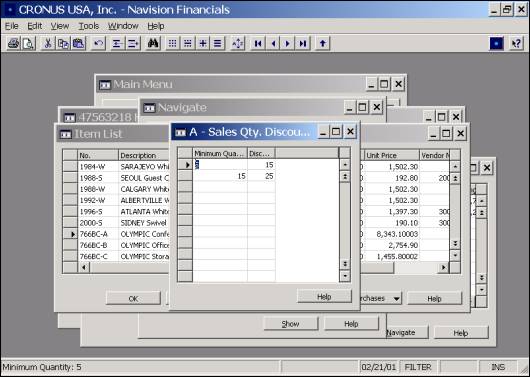The image size is (530, 377).
Task: Click the What's This help icon
Action: pos(516,43)
